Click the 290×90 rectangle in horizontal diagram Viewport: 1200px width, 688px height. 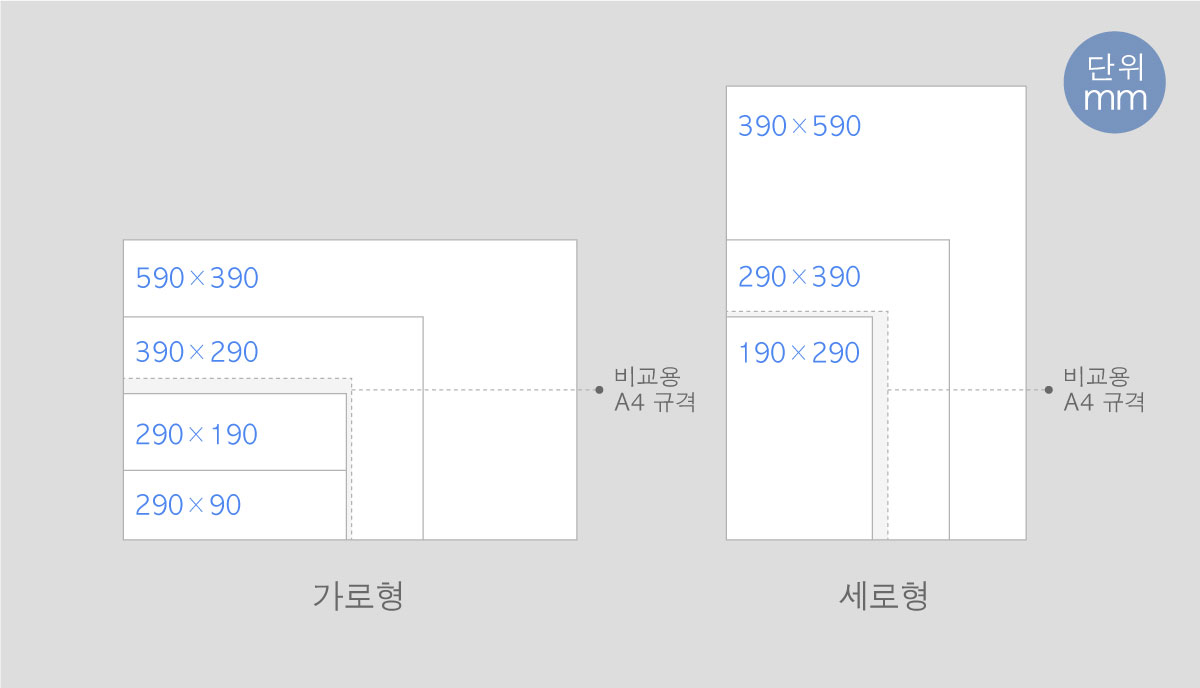click(x=235, y=505)
